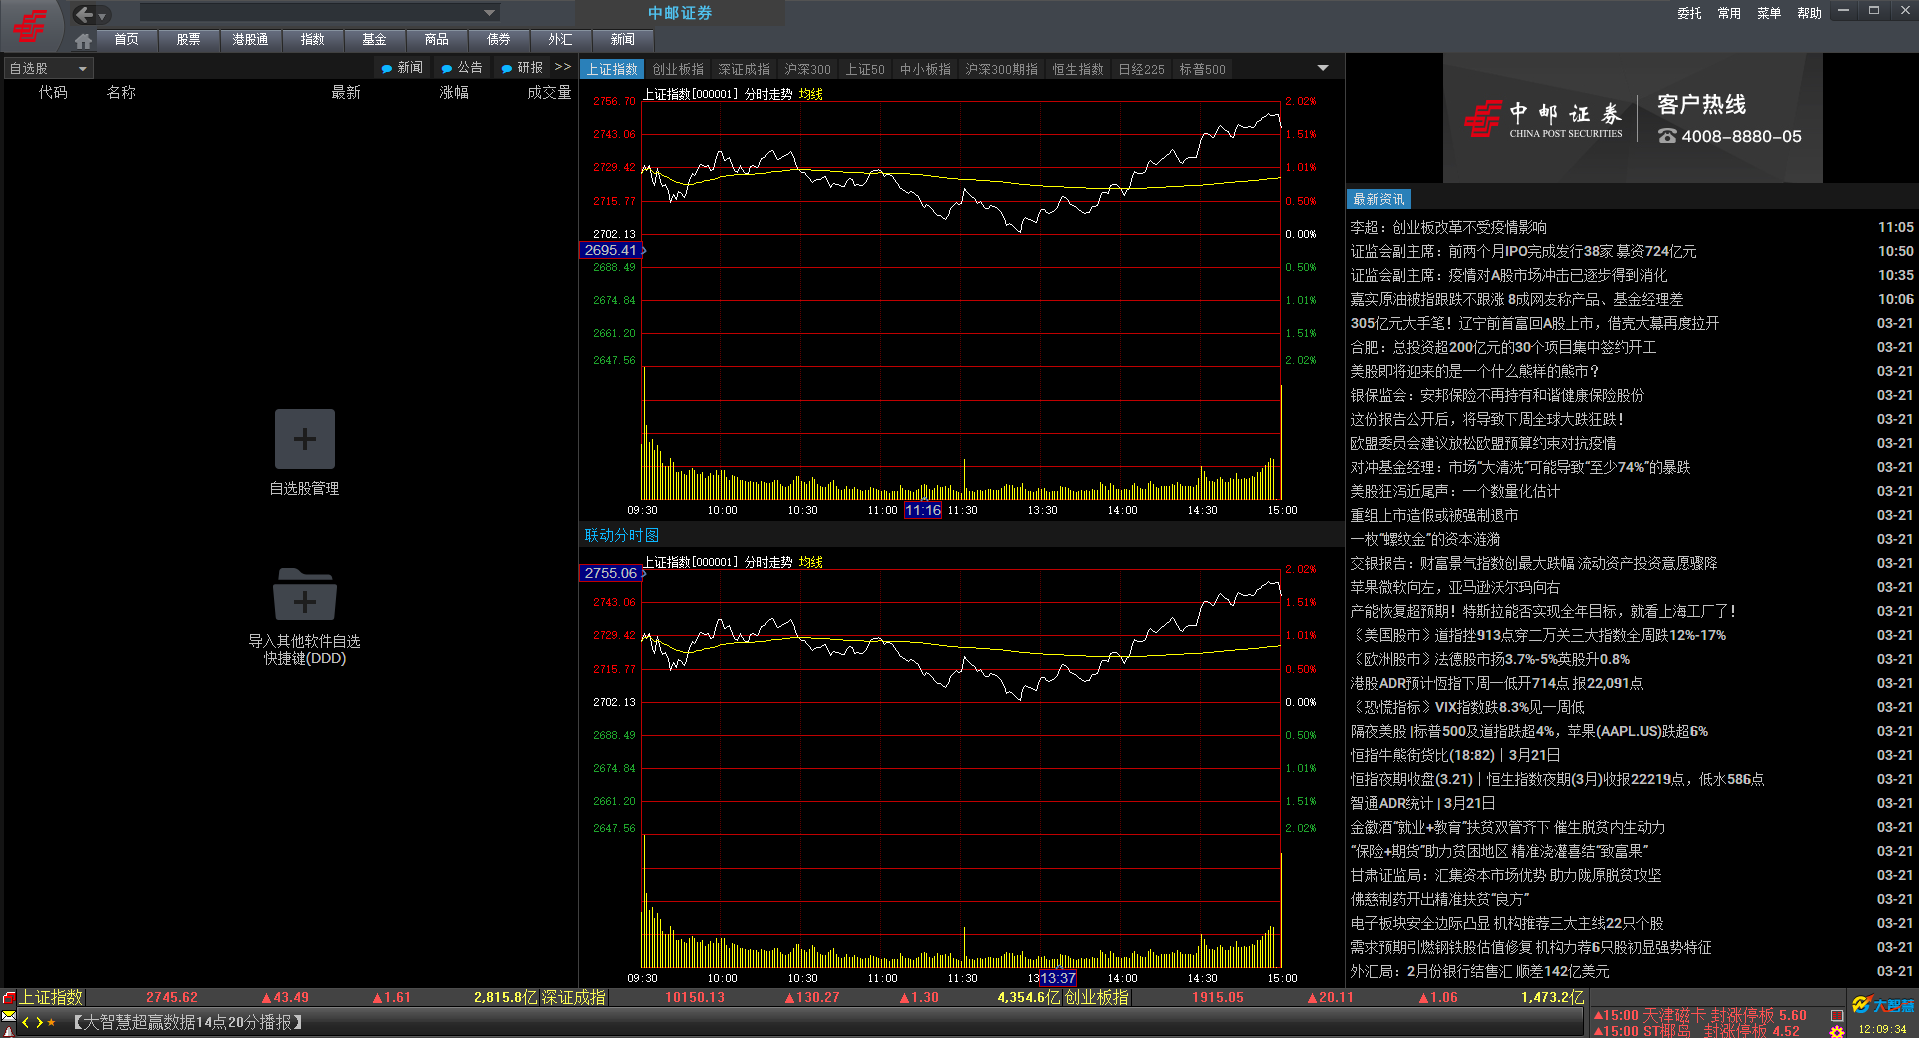Open news 智通ADR统计 3月21日

[1423, 803]
